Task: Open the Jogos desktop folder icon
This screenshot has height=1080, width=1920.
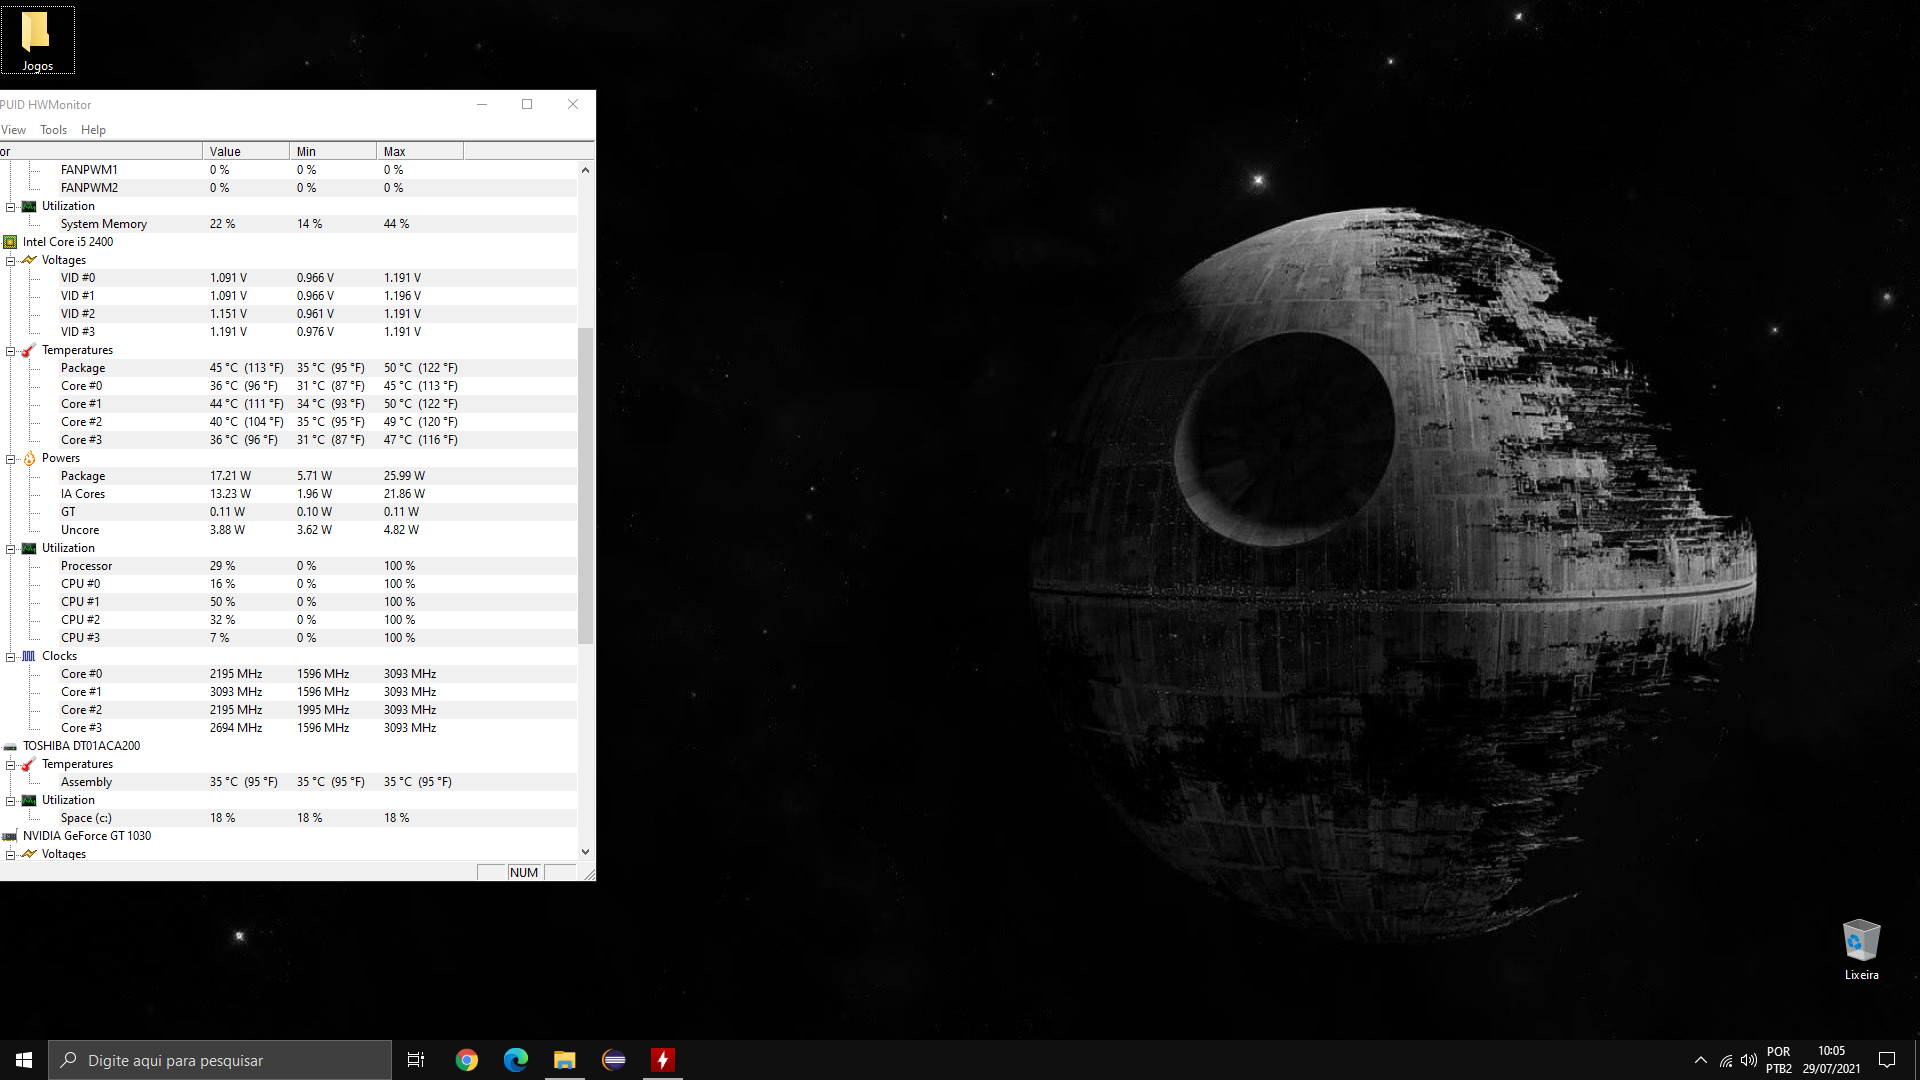Action: (37, 40)
